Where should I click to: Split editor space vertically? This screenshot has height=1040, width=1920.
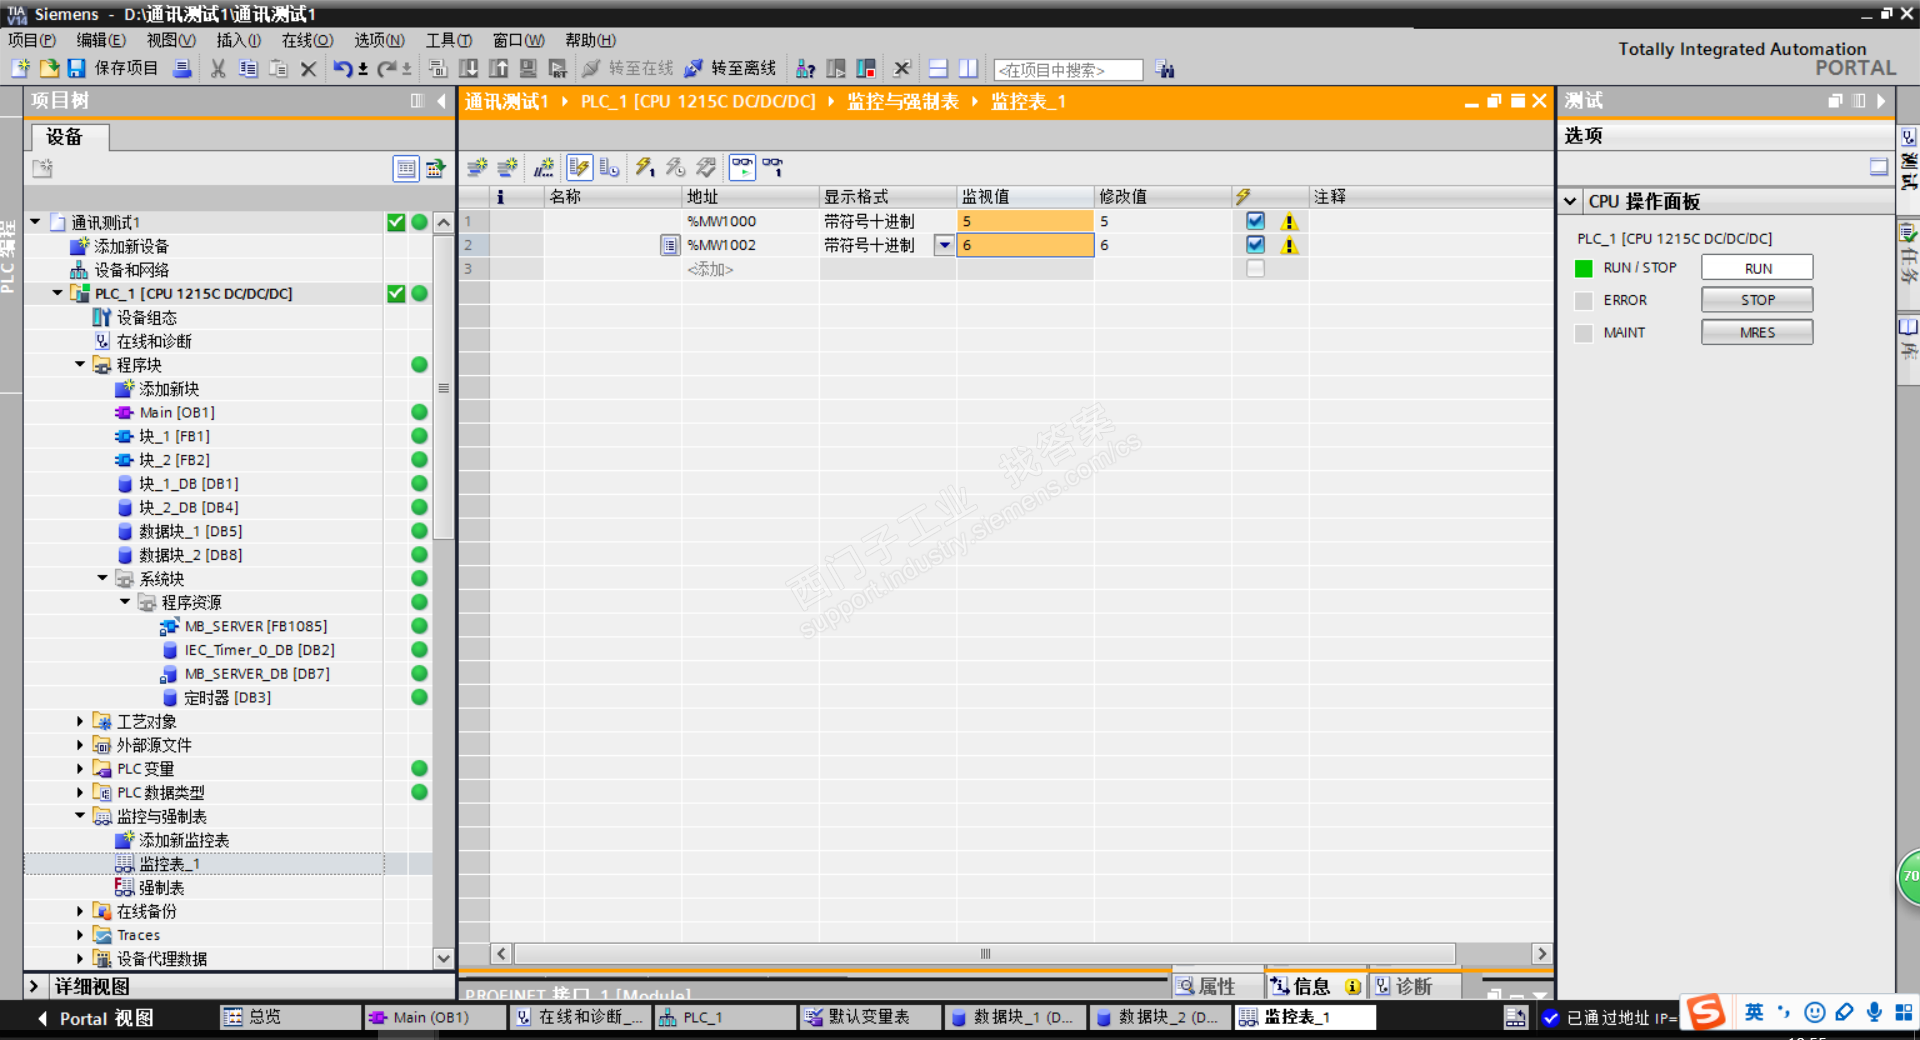click(x=968, y=68)
